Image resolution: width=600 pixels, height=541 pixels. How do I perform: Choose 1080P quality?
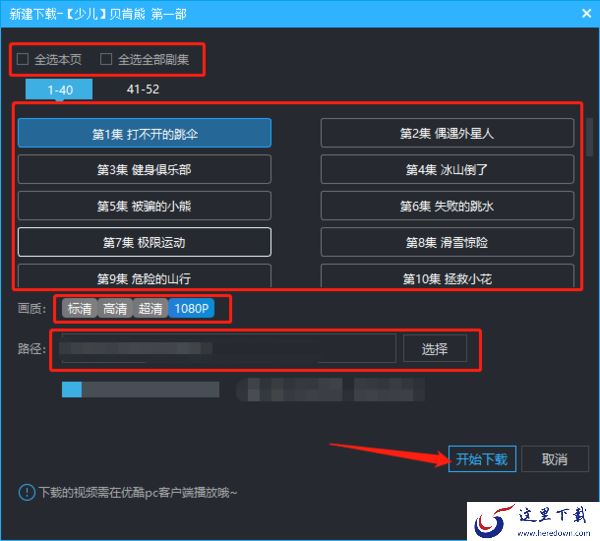(x=191, y=308)
